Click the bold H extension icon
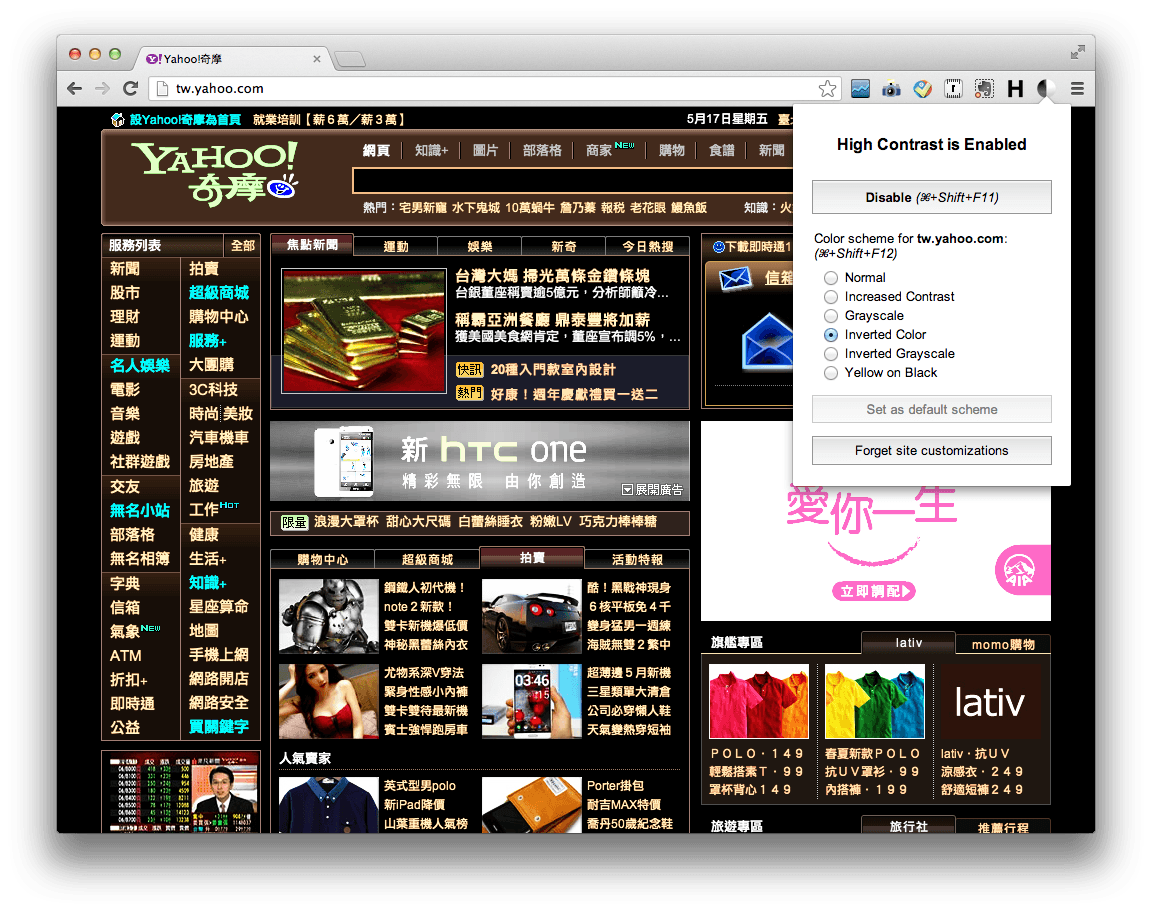The image size is (1152, 912). (x=1015, y=89)
